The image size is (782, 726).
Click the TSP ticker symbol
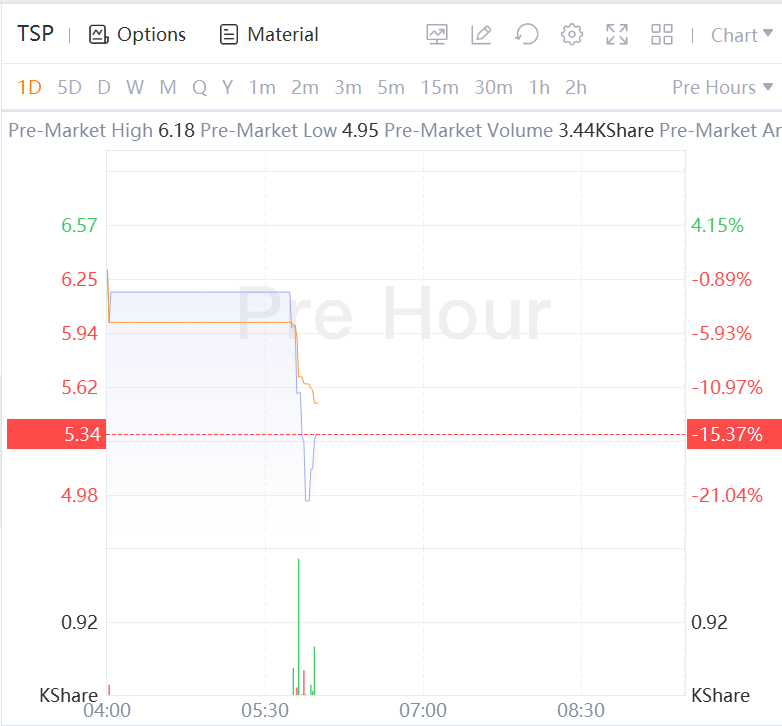35,34
